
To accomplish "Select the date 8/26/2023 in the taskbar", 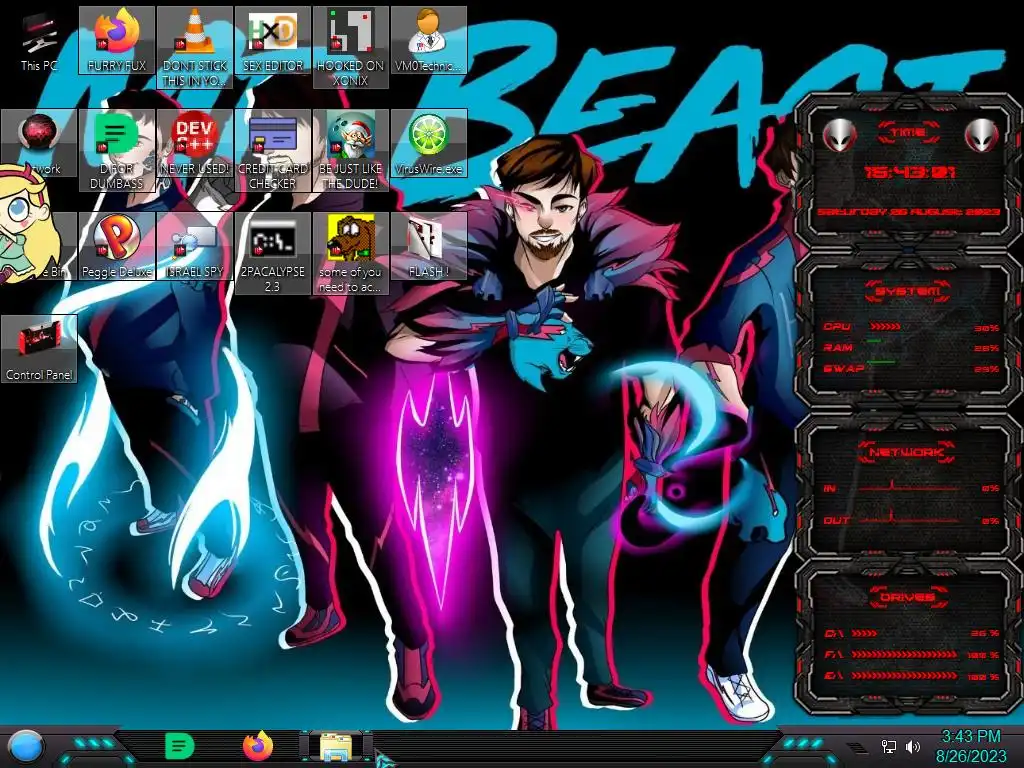I will (x=971, y=756).
